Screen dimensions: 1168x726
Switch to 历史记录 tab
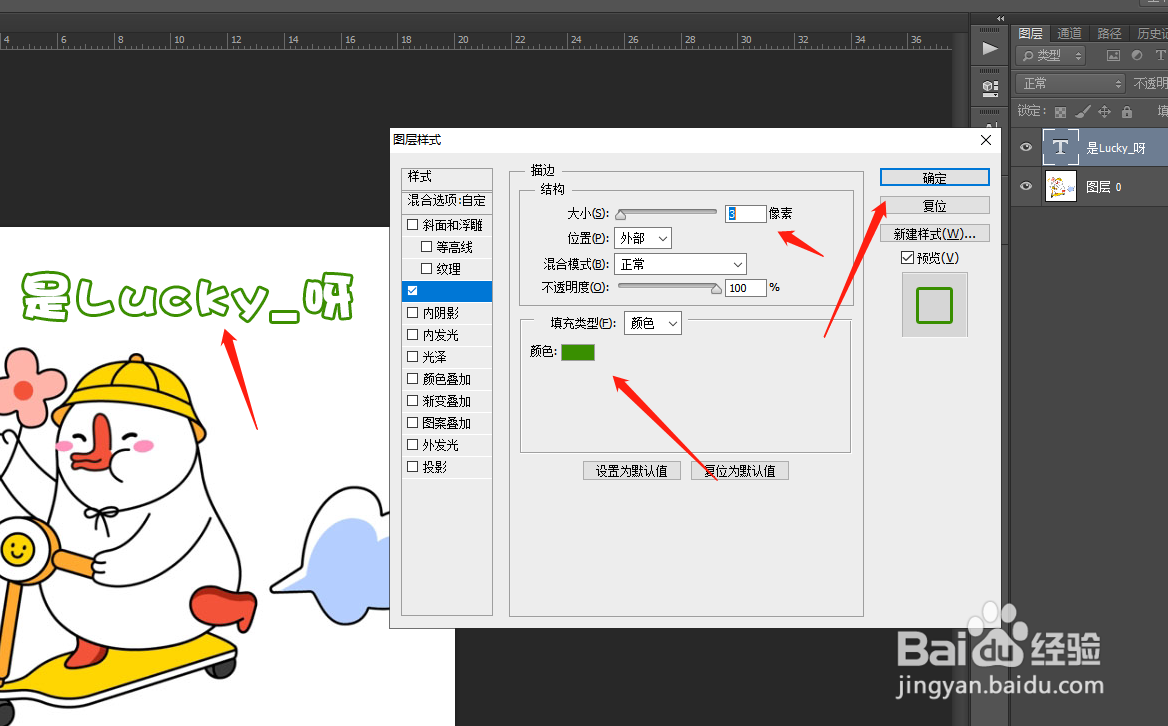[x=1151, y=34]
